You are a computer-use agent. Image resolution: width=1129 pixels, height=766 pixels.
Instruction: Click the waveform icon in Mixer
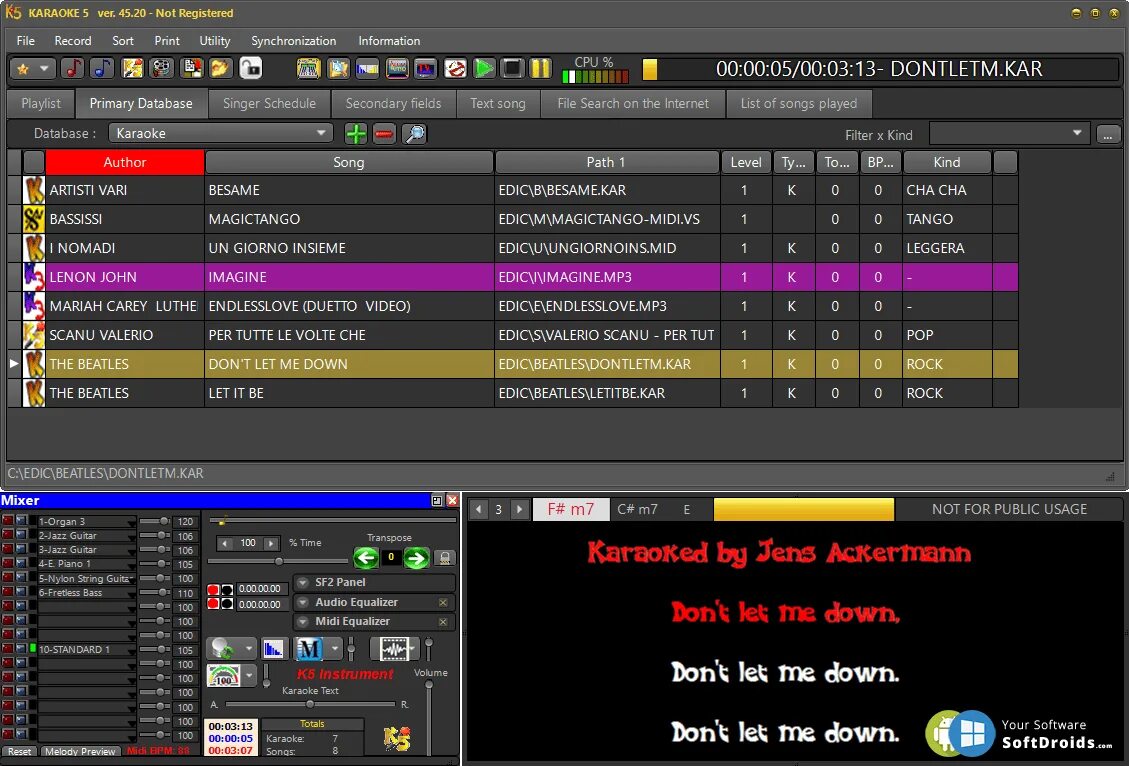pyautogui.click(x=395, y=649)
